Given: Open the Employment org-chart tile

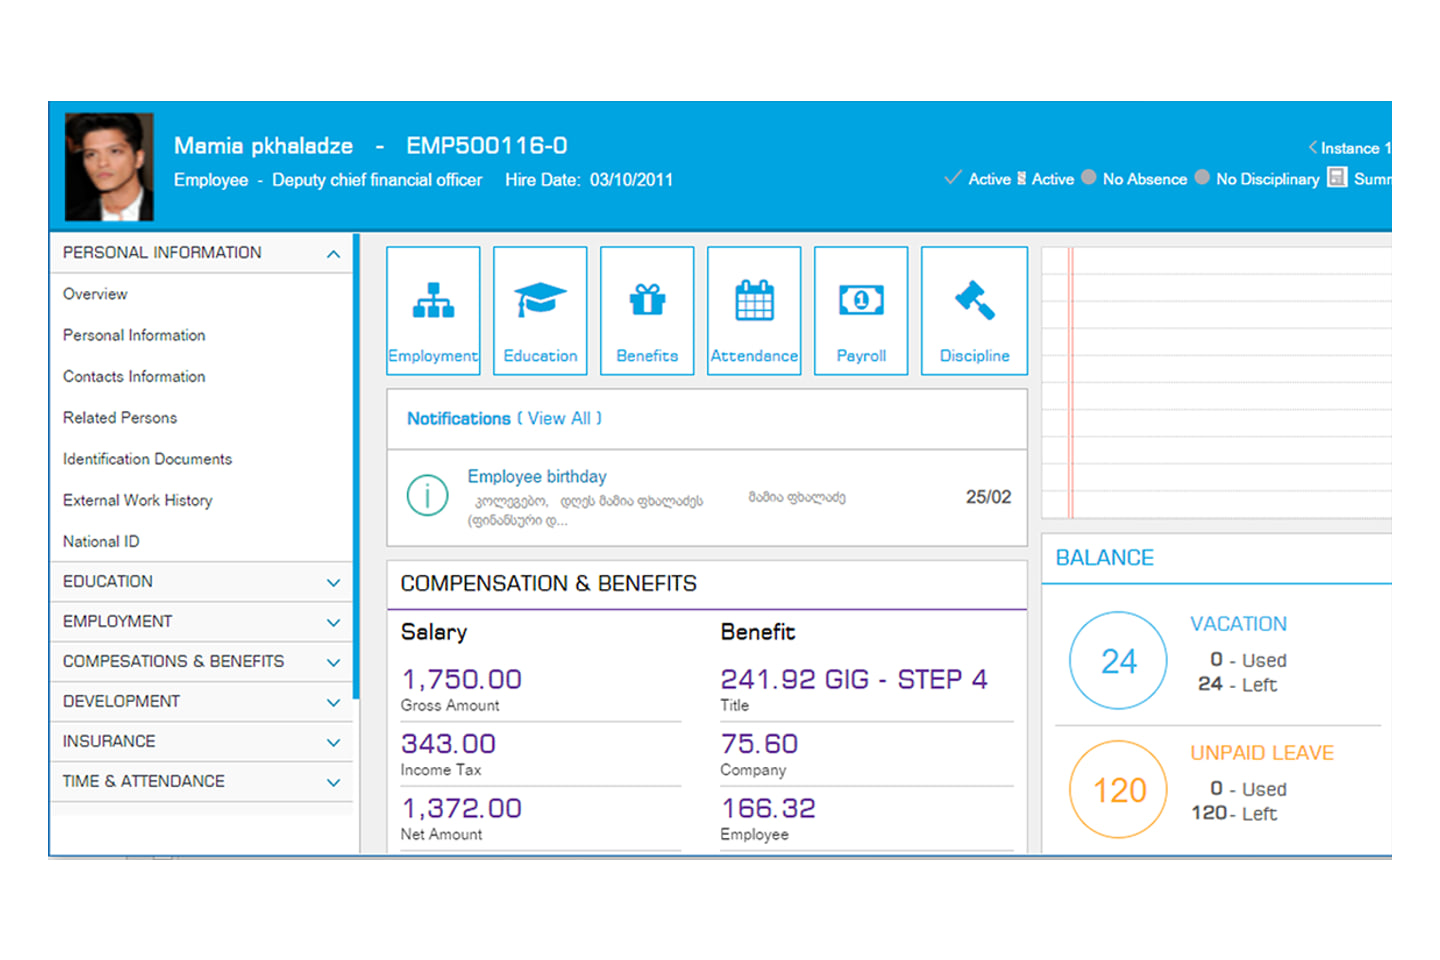Looking at the screenshot, I should coord(433,311).
